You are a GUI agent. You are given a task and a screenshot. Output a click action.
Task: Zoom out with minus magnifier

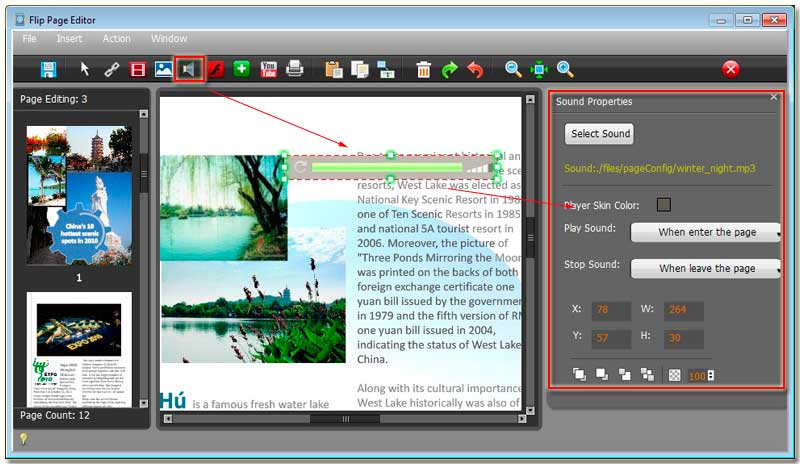513,69
